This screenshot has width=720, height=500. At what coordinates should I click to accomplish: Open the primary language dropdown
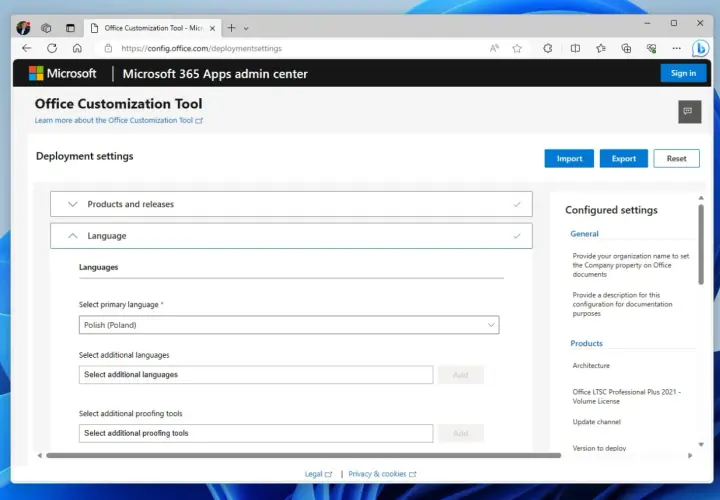point(289,325)
